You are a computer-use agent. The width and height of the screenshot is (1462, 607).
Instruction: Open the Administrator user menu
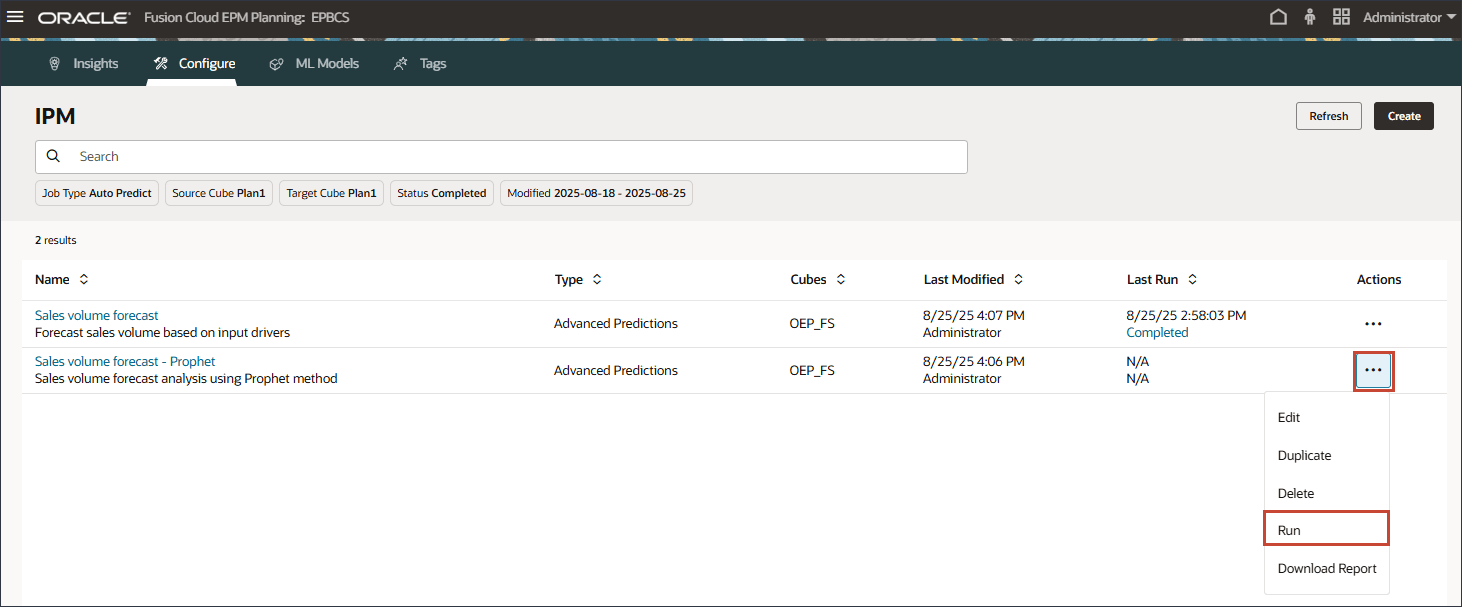[1409, 18]
